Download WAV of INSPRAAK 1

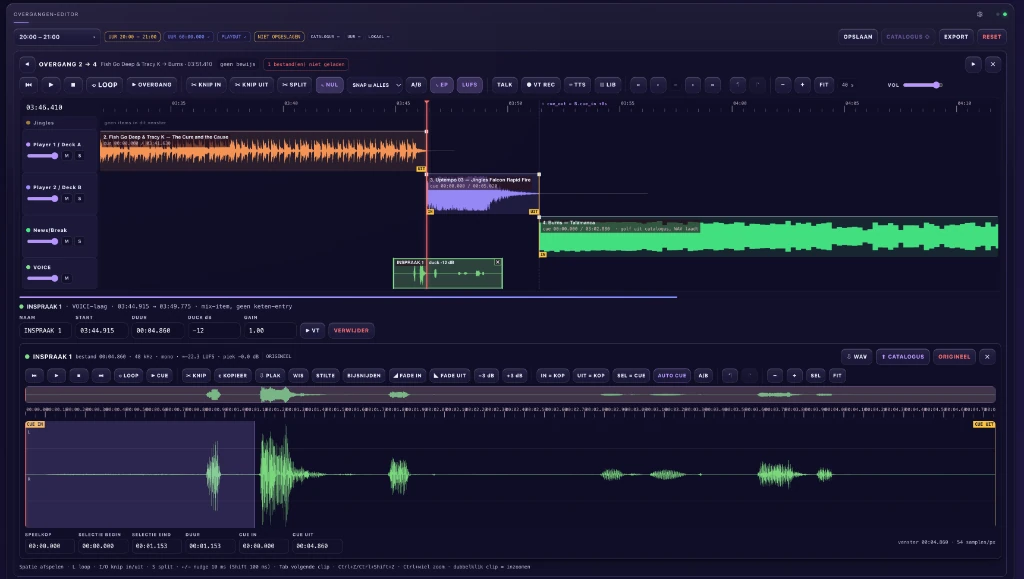pyautogui.click(x=857, y=357)
